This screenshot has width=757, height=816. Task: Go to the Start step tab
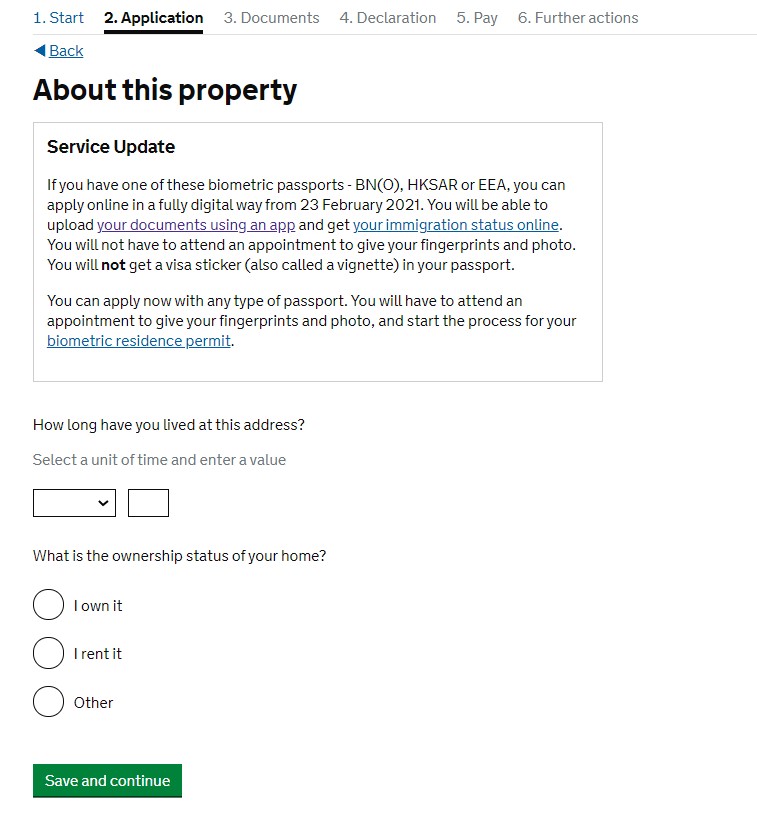(58, 18)
